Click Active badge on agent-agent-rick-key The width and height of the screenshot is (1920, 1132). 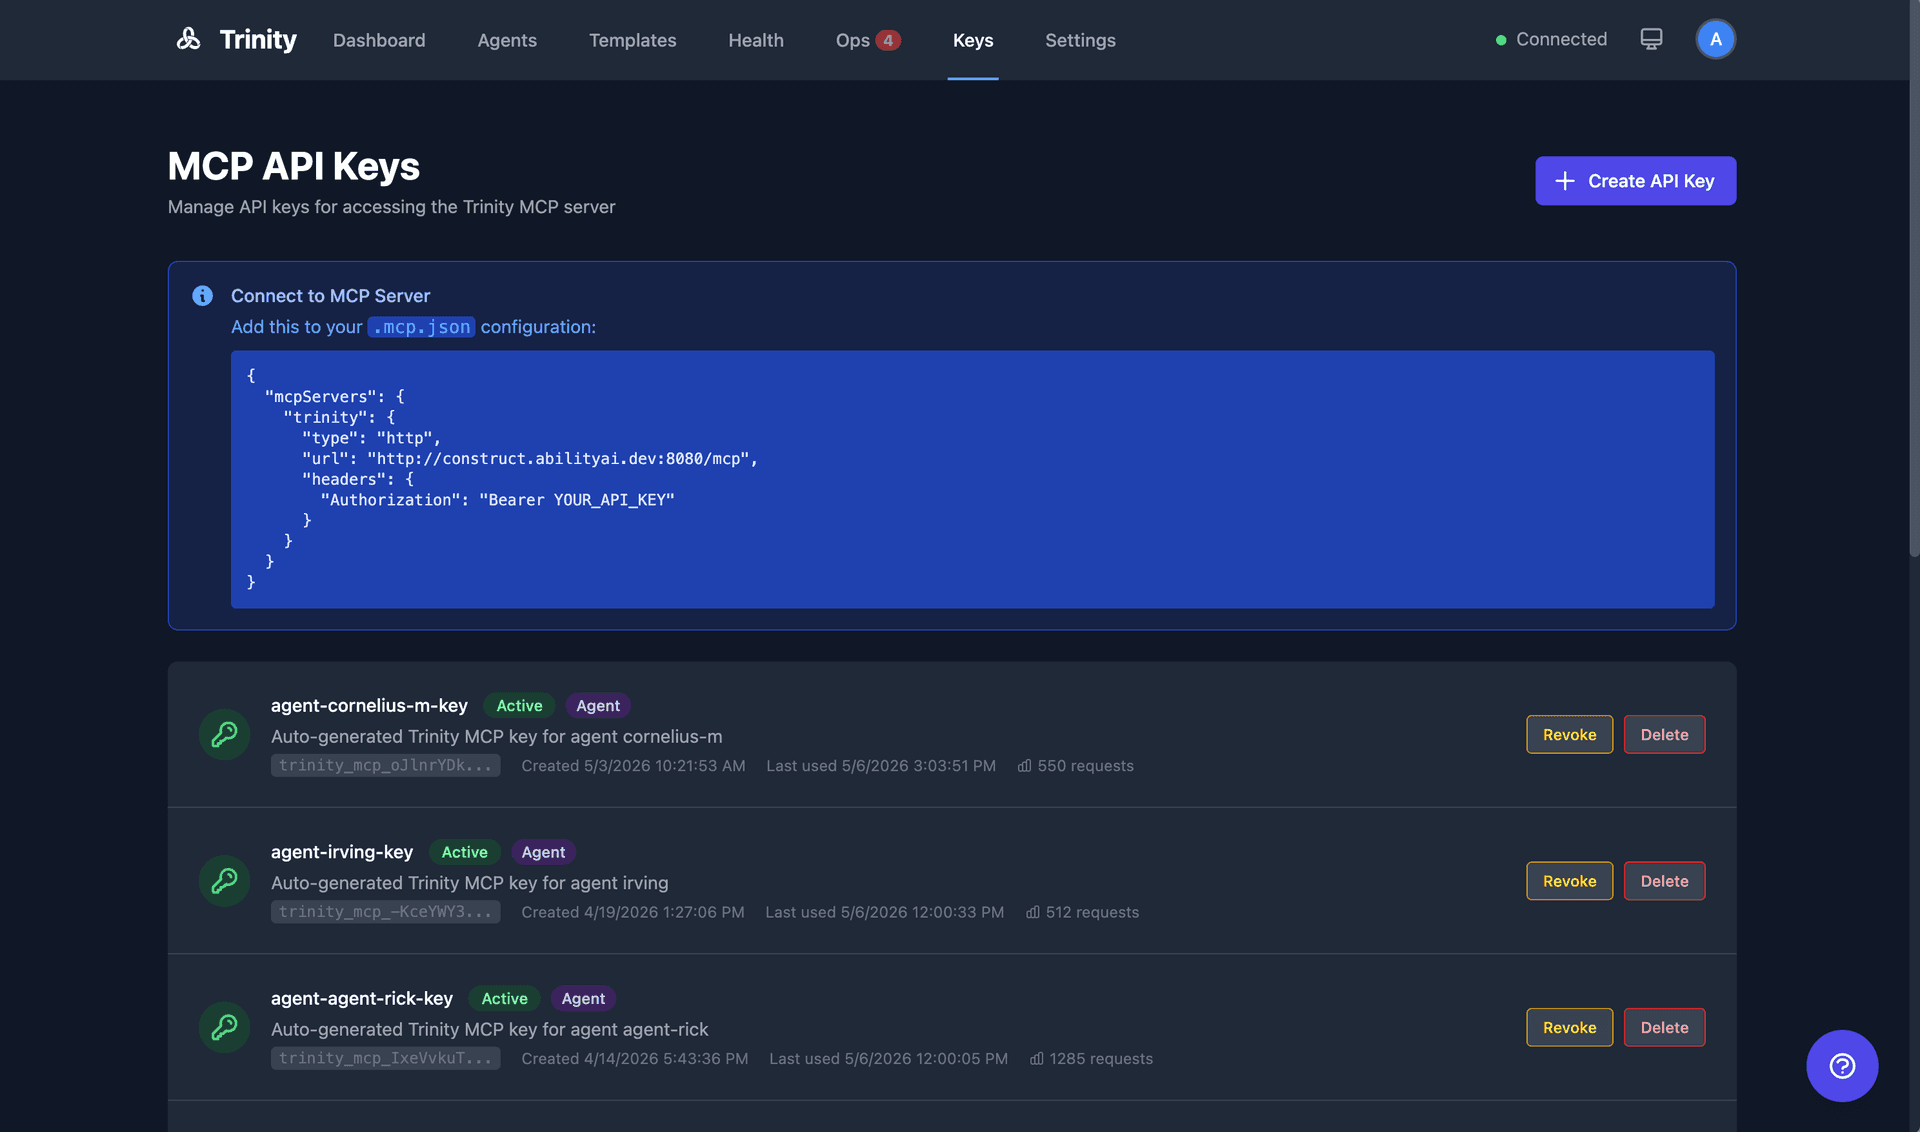(504, 999)
